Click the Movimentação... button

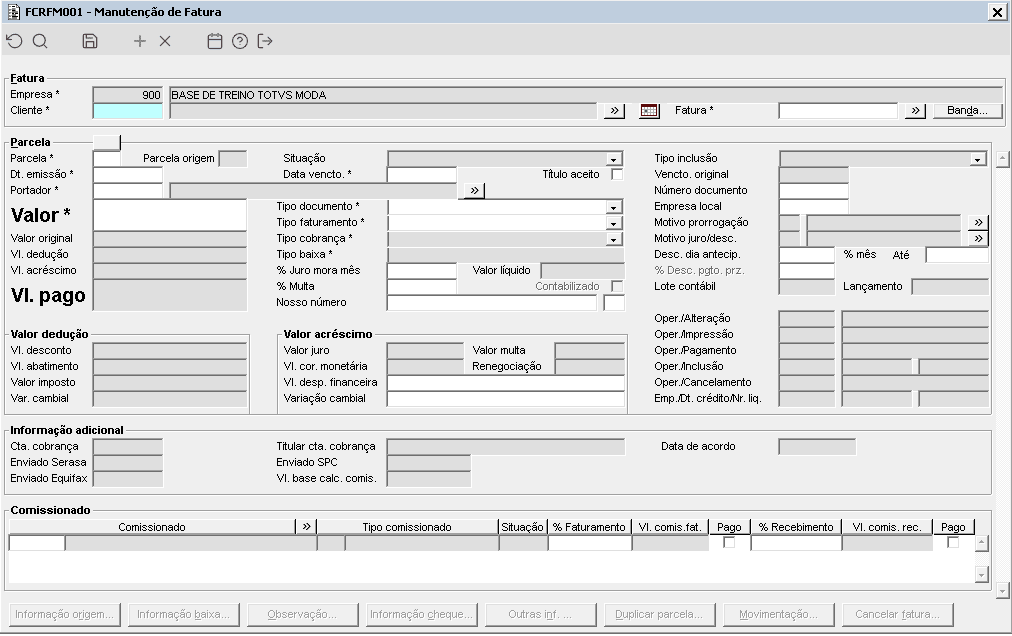778,615
